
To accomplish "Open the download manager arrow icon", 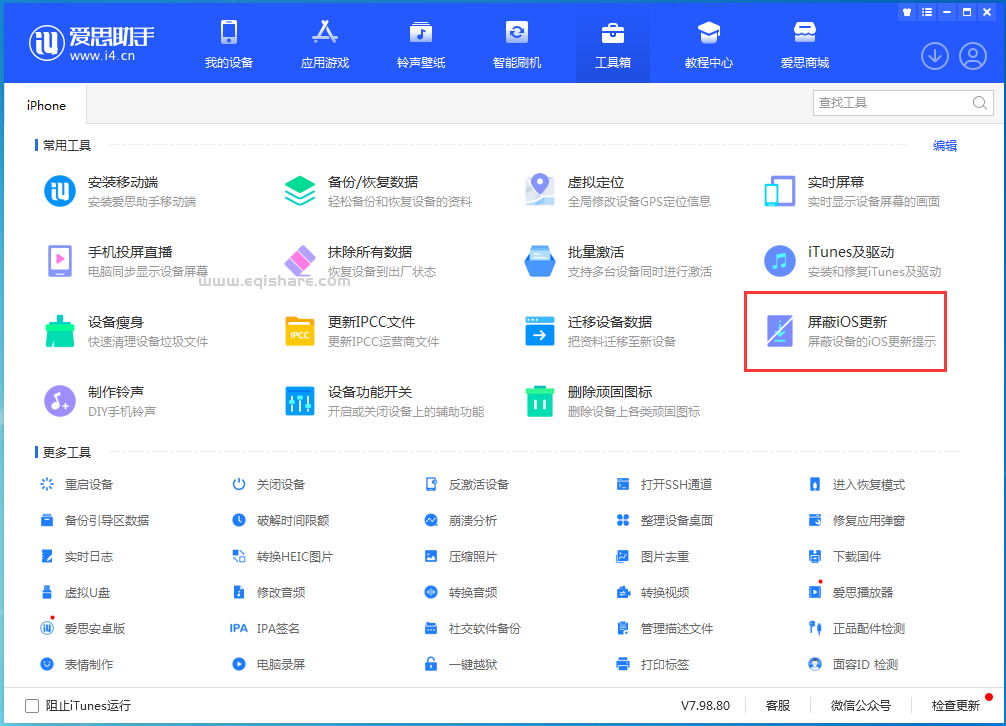I will tap(934, 56).
